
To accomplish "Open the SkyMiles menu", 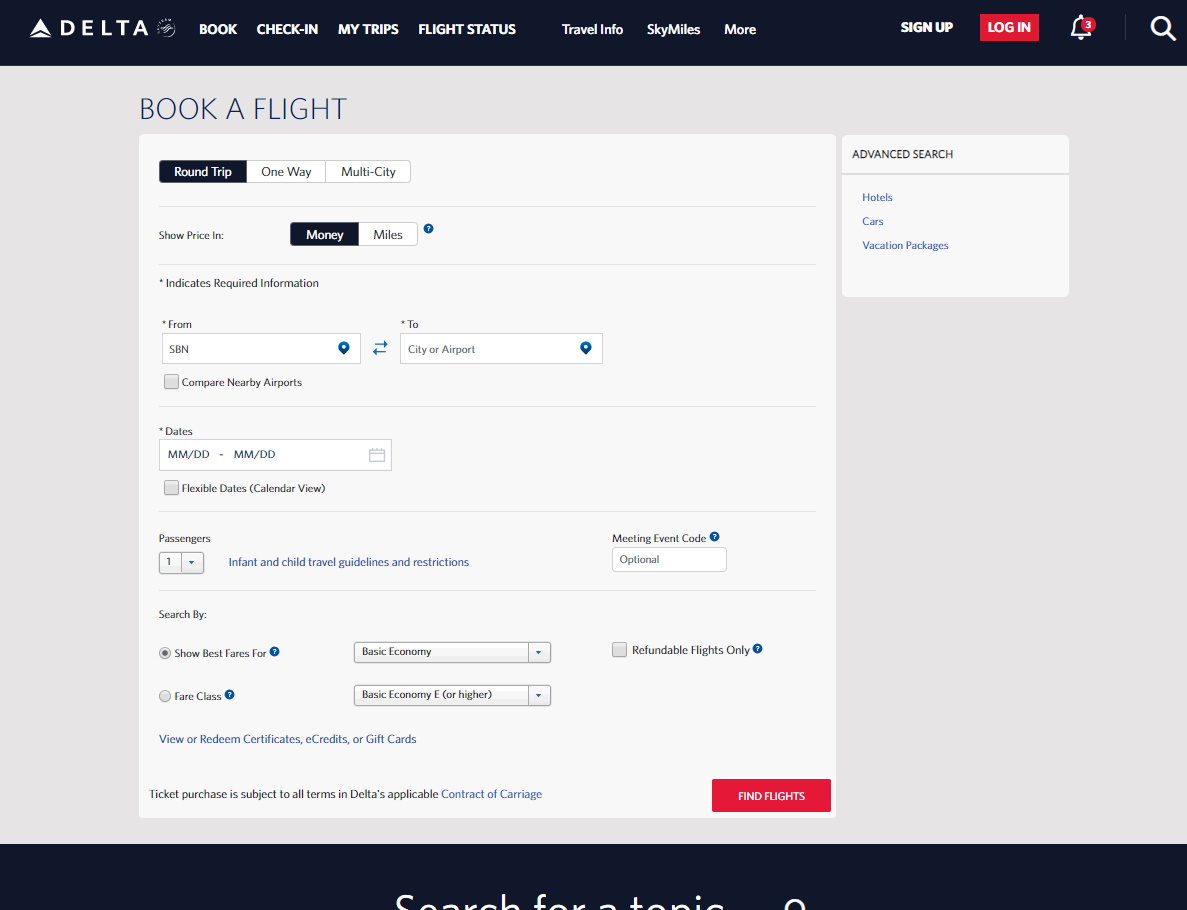I will pos(673,30).
